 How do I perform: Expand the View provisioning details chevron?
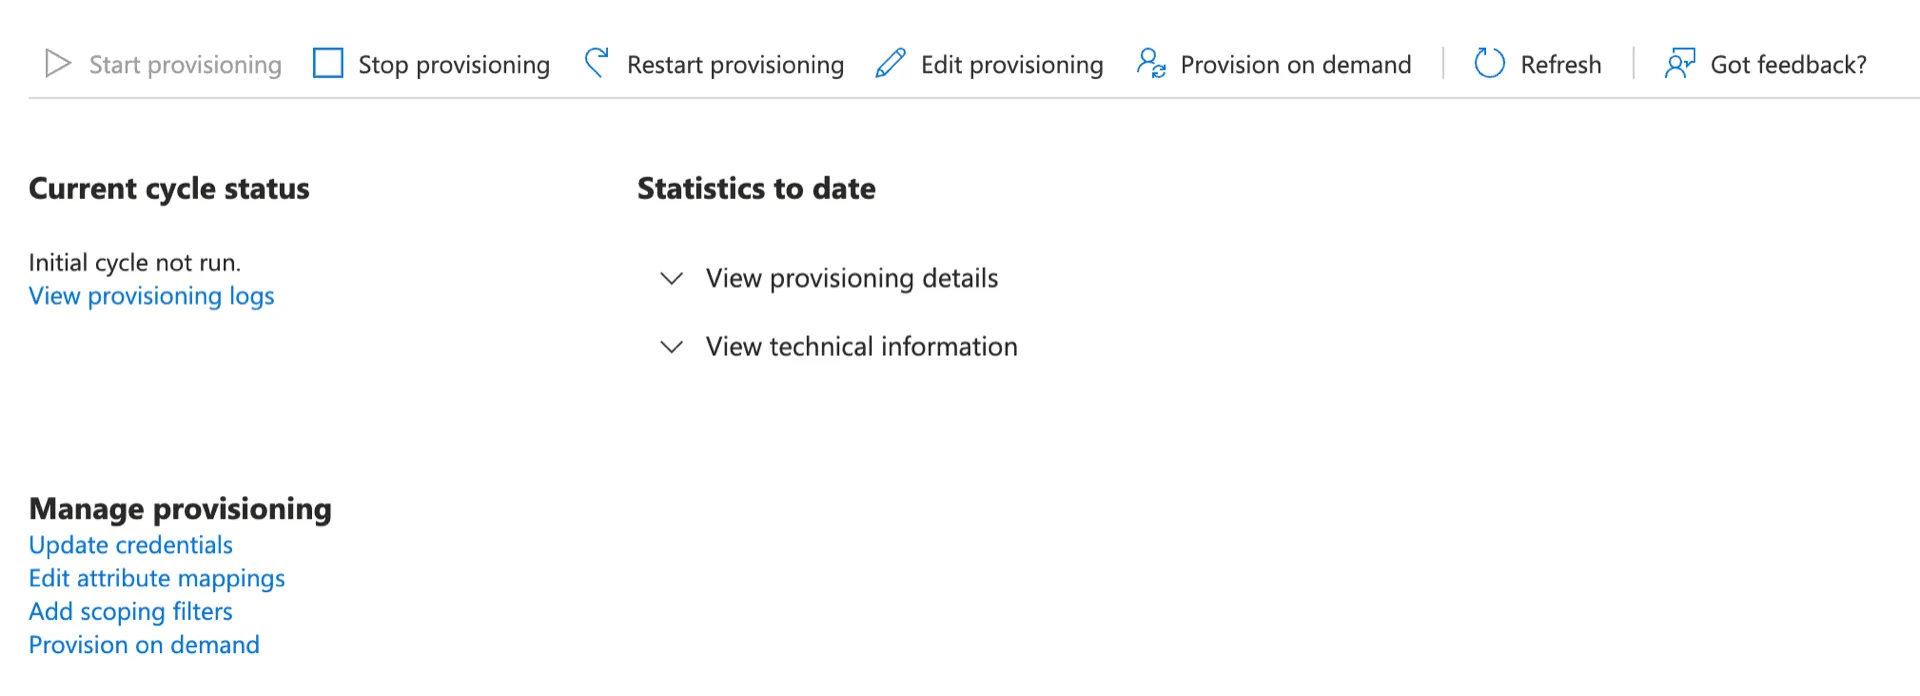point(672,278)
